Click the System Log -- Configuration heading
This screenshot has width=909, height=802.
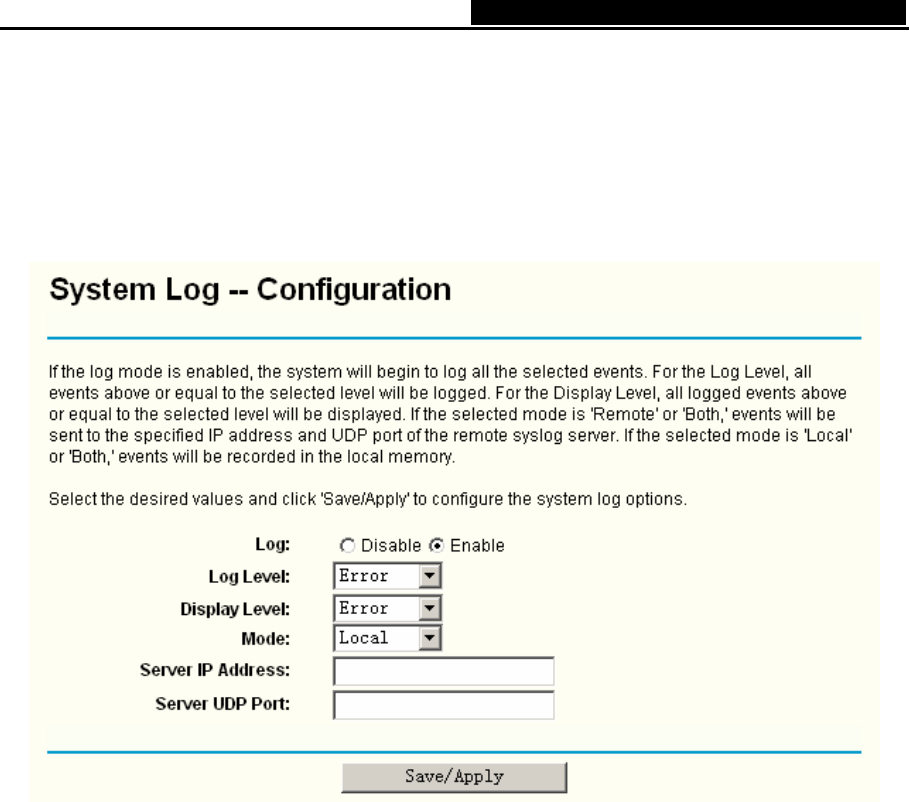[x=250, y=289]
